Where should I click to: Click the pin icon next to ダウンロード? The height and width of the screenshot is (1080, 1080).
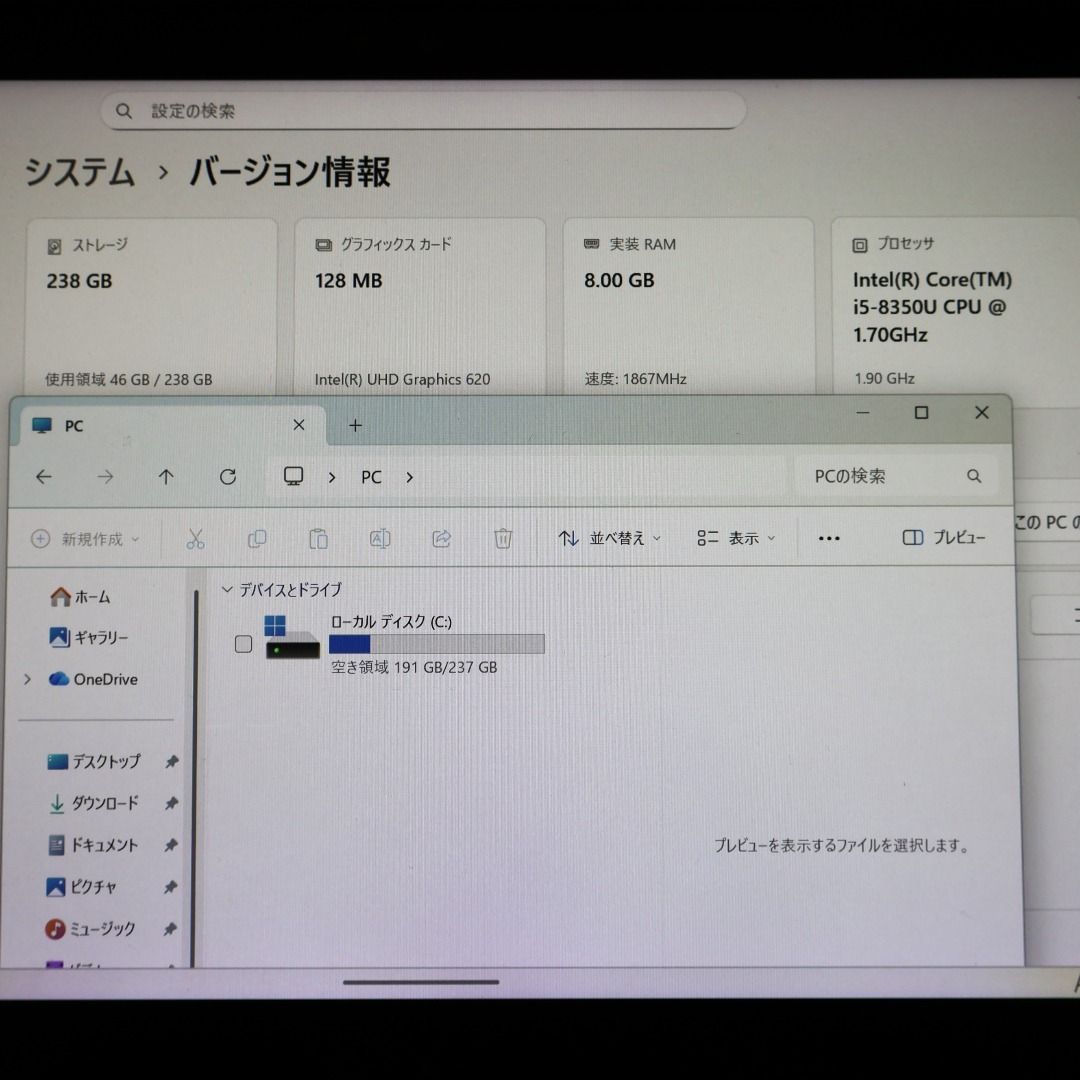[170, 803]
